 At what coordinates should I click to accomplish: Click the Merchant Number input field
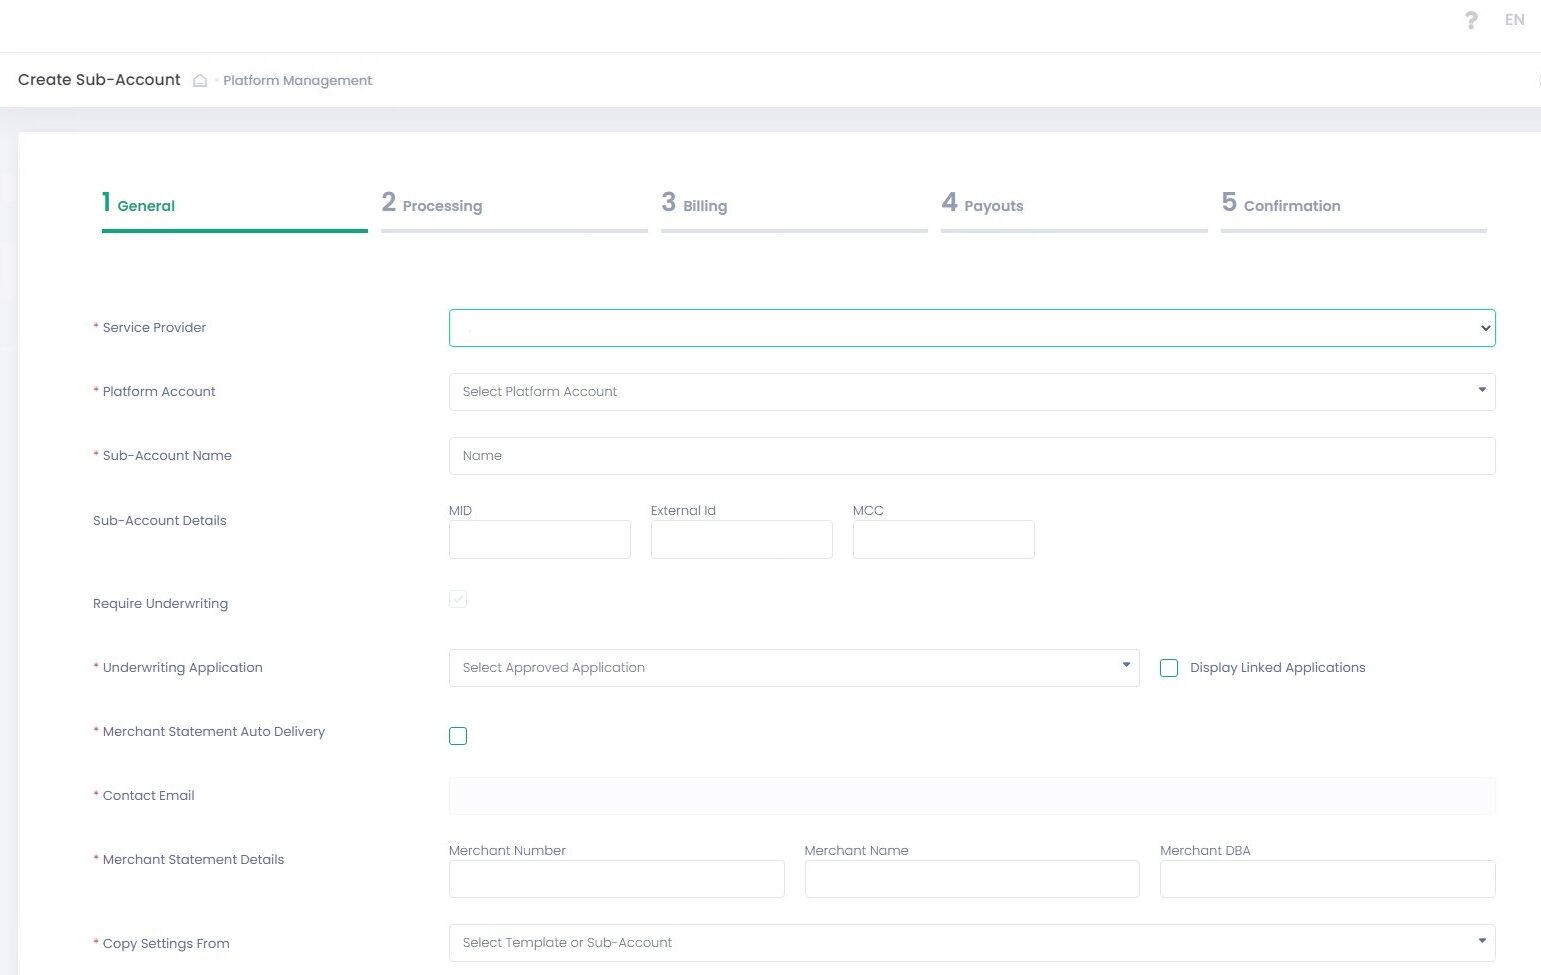coord(616,879)
